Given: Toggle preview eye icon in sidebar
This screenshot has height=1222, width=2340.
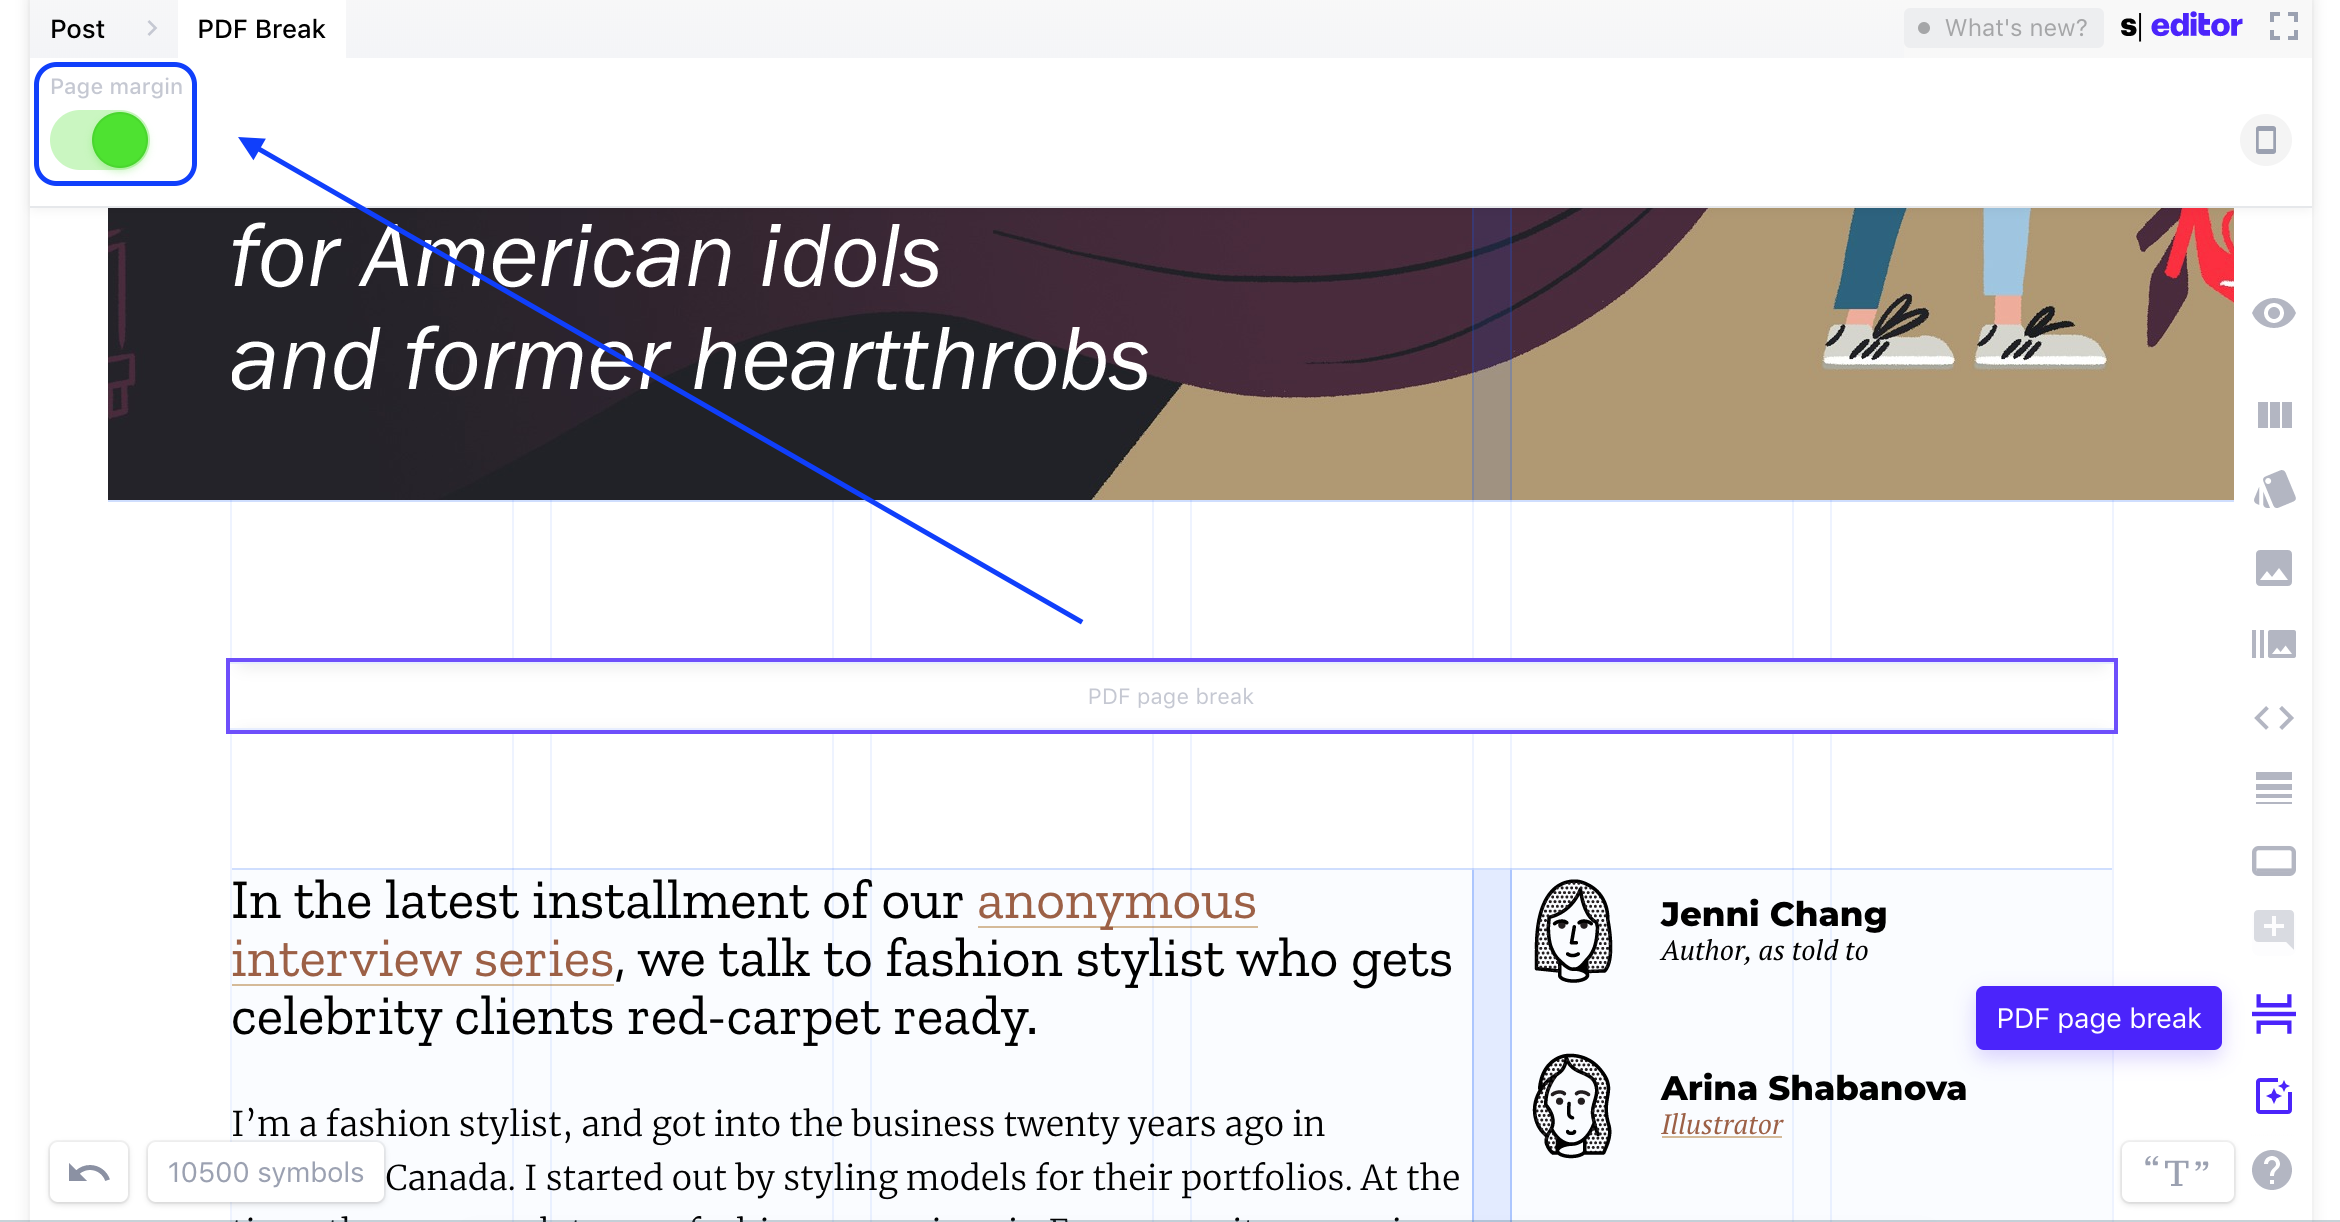Looking at the screenshot, I should (x=2273, y=314).
